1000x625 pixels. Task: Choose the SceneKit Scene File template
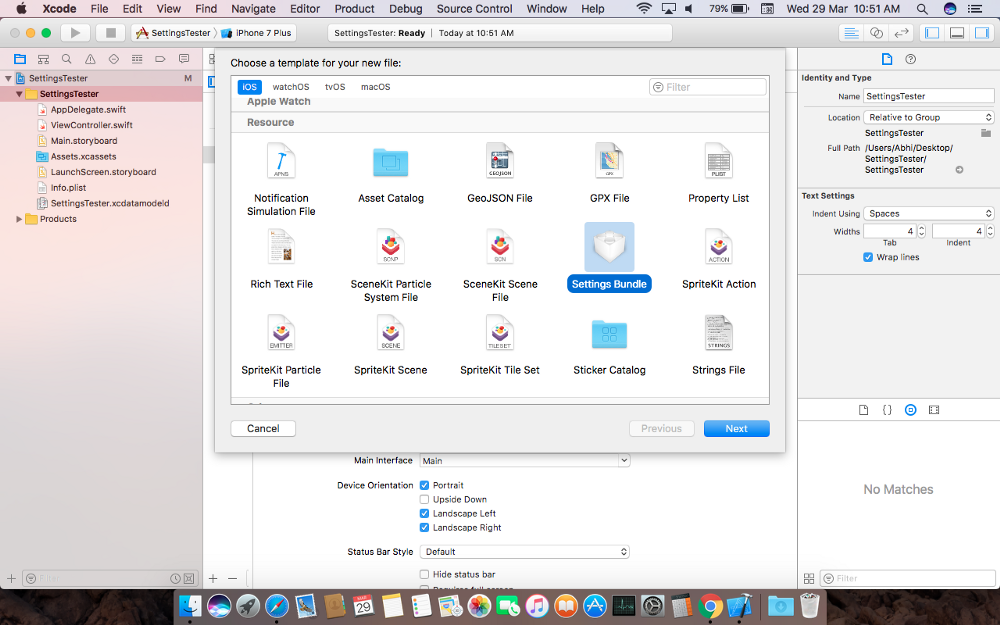[499, 267]
